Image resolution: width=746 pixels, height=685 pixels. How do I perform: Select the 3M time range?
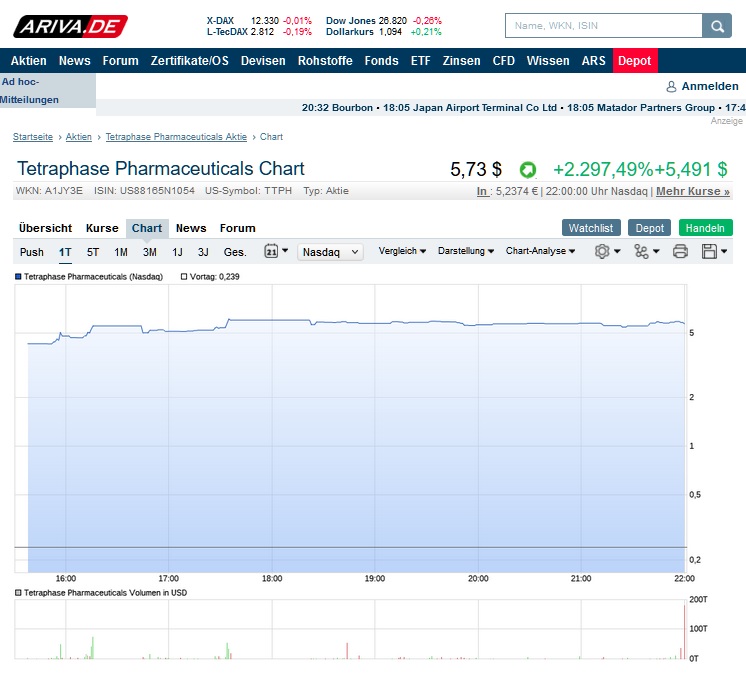150,252
